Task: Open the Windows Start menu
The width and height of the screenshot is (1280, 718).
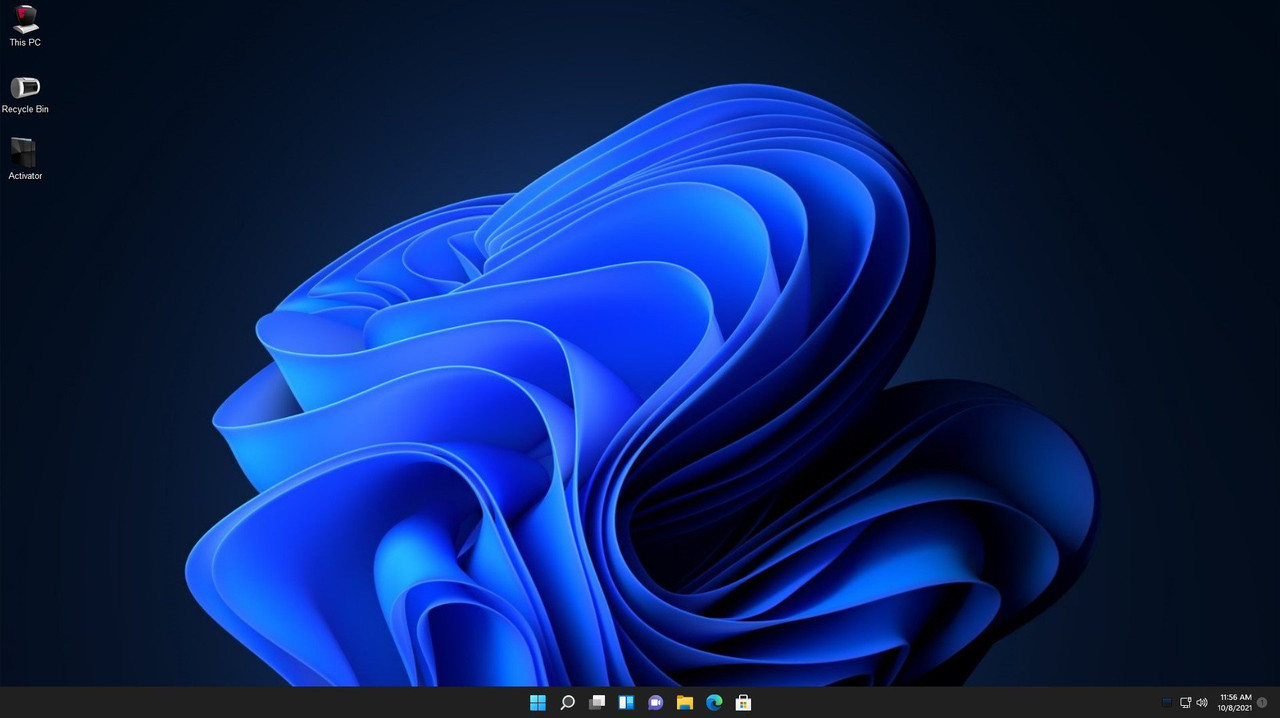Action: [x=538, y=703]
